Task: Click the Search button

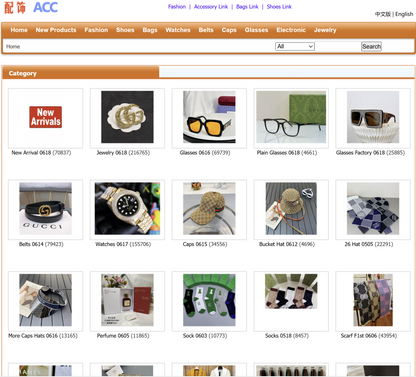Action: pyautogui.click(x=371, y=46)
